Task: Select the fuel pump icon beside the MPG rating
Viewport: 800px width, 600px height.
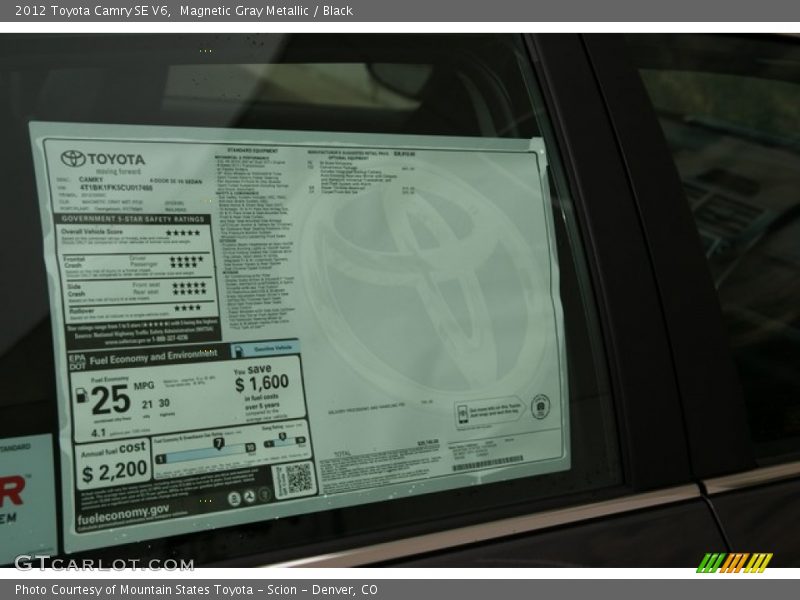Action: [x=80, y=397]
